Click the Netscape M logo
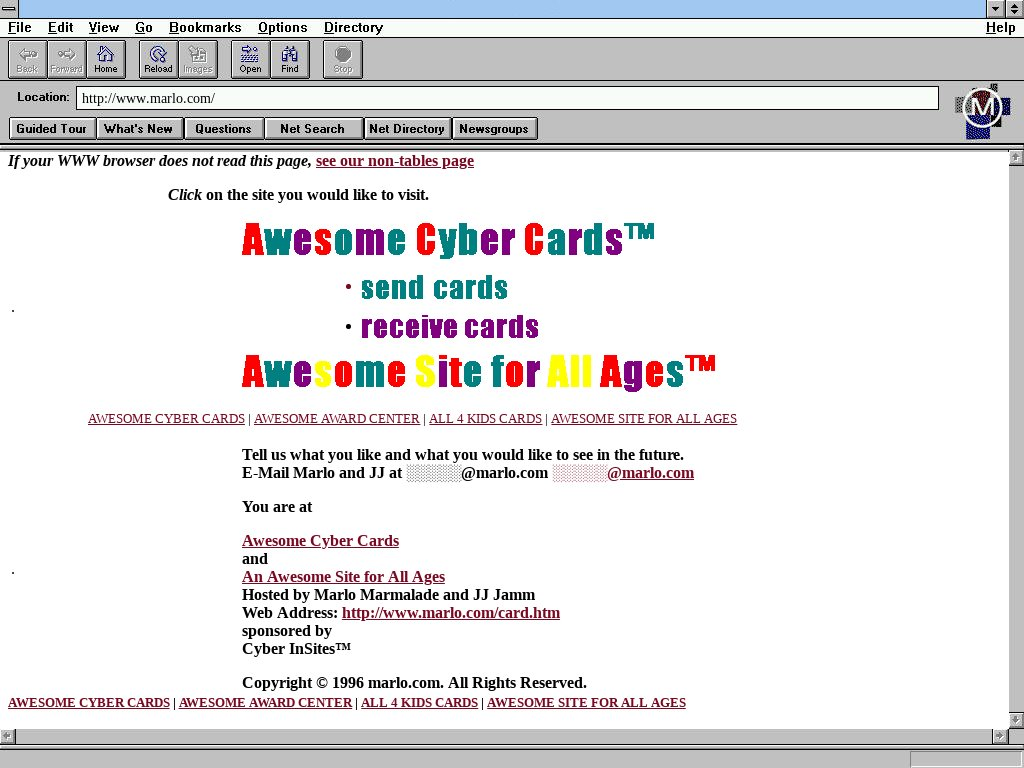Screen dimensions: 1024x768 point(982,109)
